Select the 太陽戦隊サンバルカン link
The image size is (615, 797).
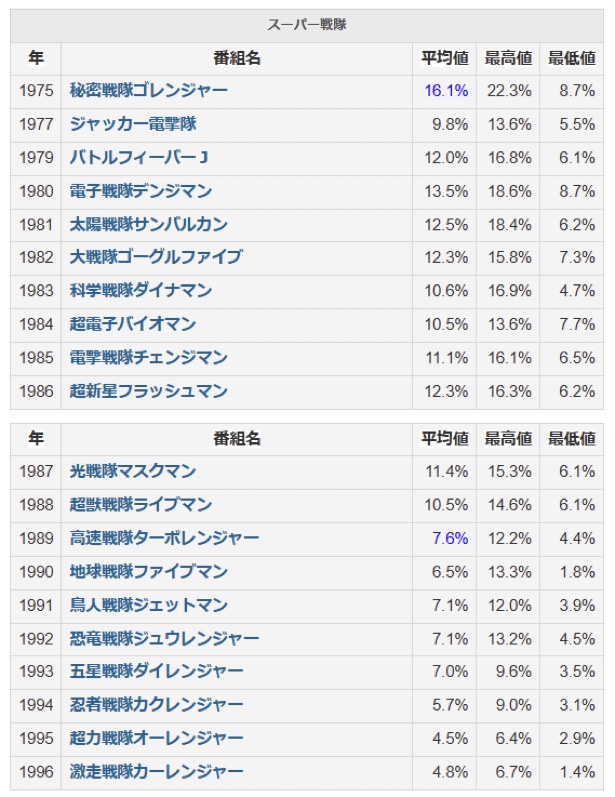tap(148, 224)
